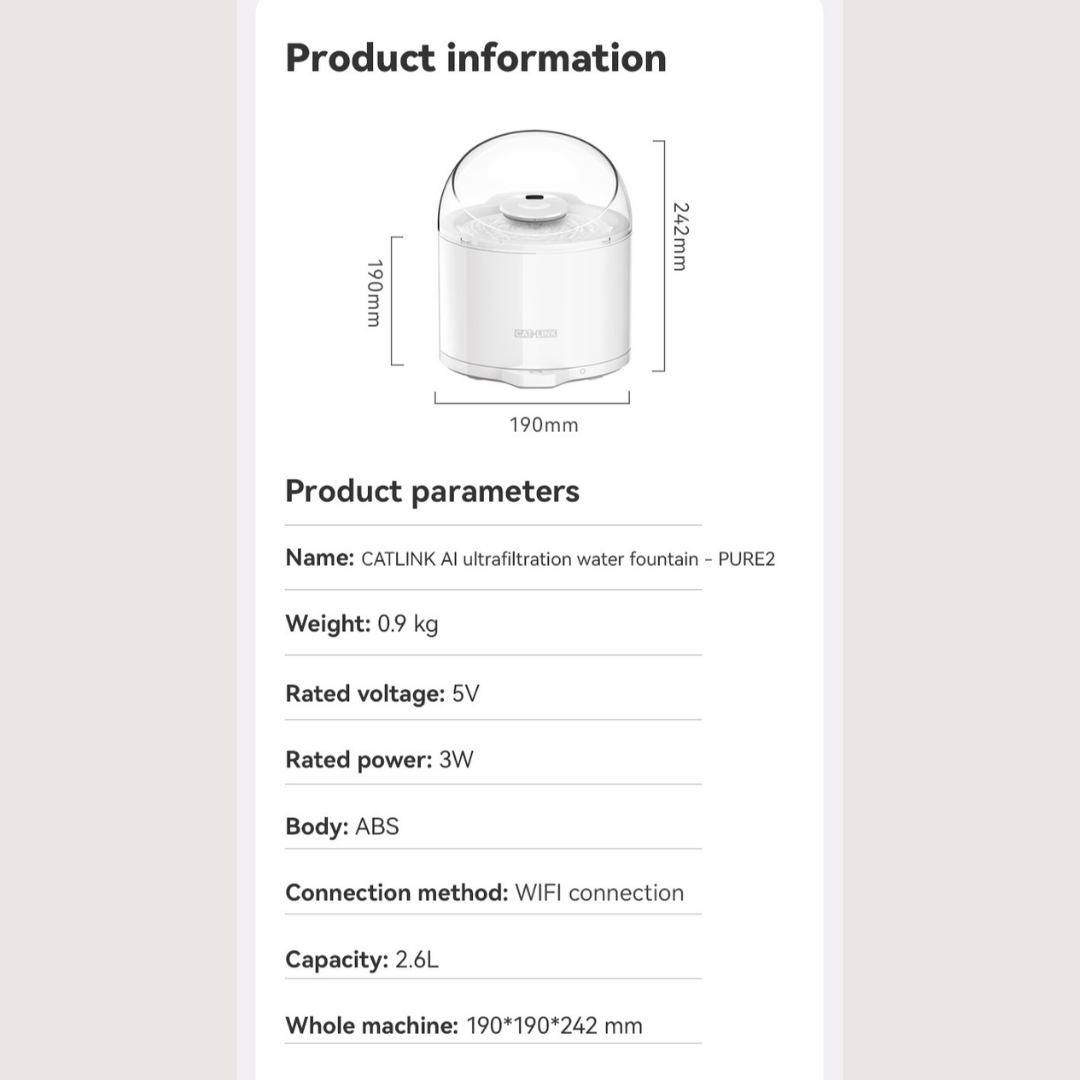
Task: Click the CATLINK logo on the fountain body
Action: [535, 333]
